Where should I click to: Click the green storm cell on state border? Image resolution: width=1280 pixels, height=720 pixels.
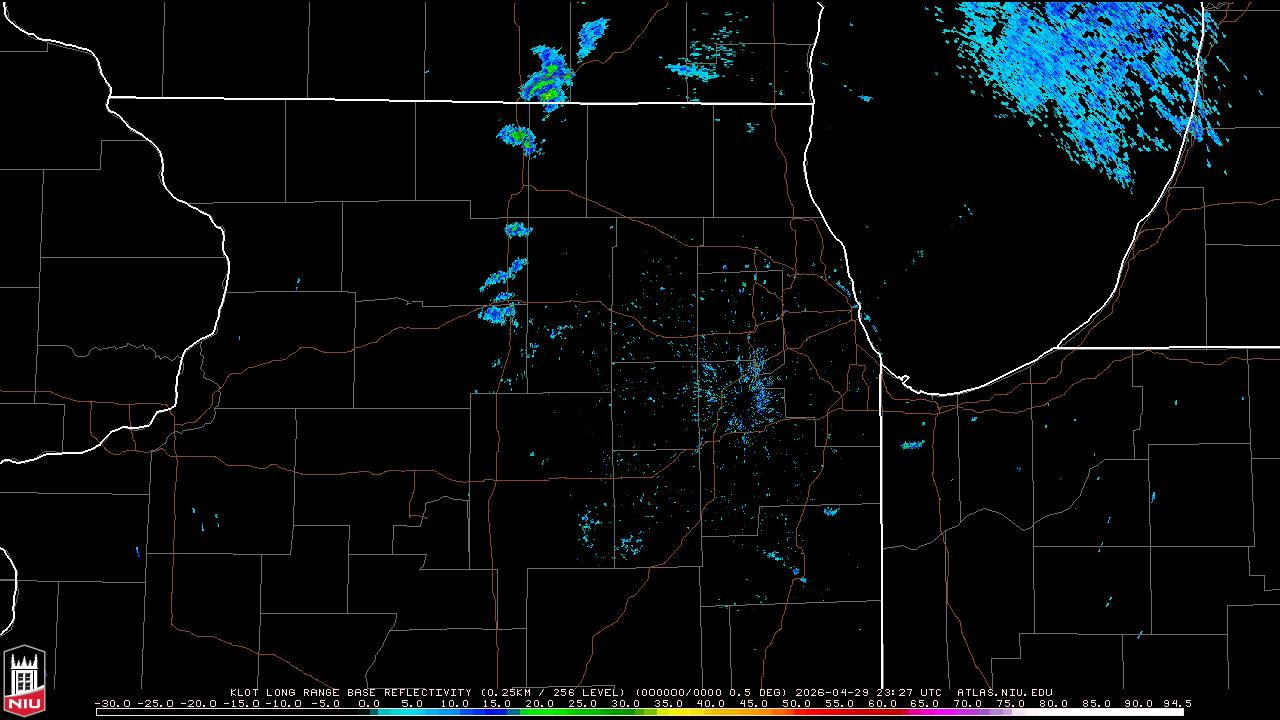(x=548, y=83)
